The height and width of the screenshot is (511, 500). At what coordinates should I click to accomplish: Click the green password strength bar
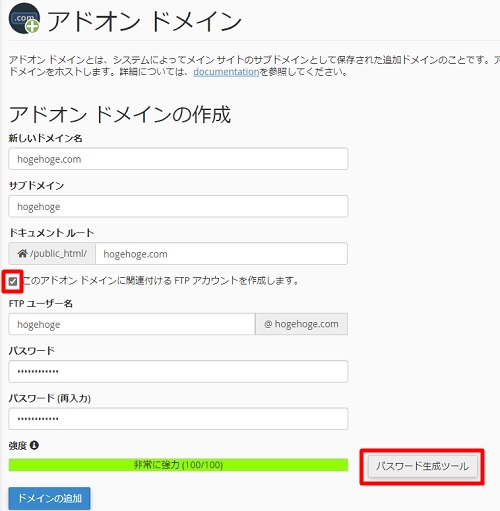(178, 465)
